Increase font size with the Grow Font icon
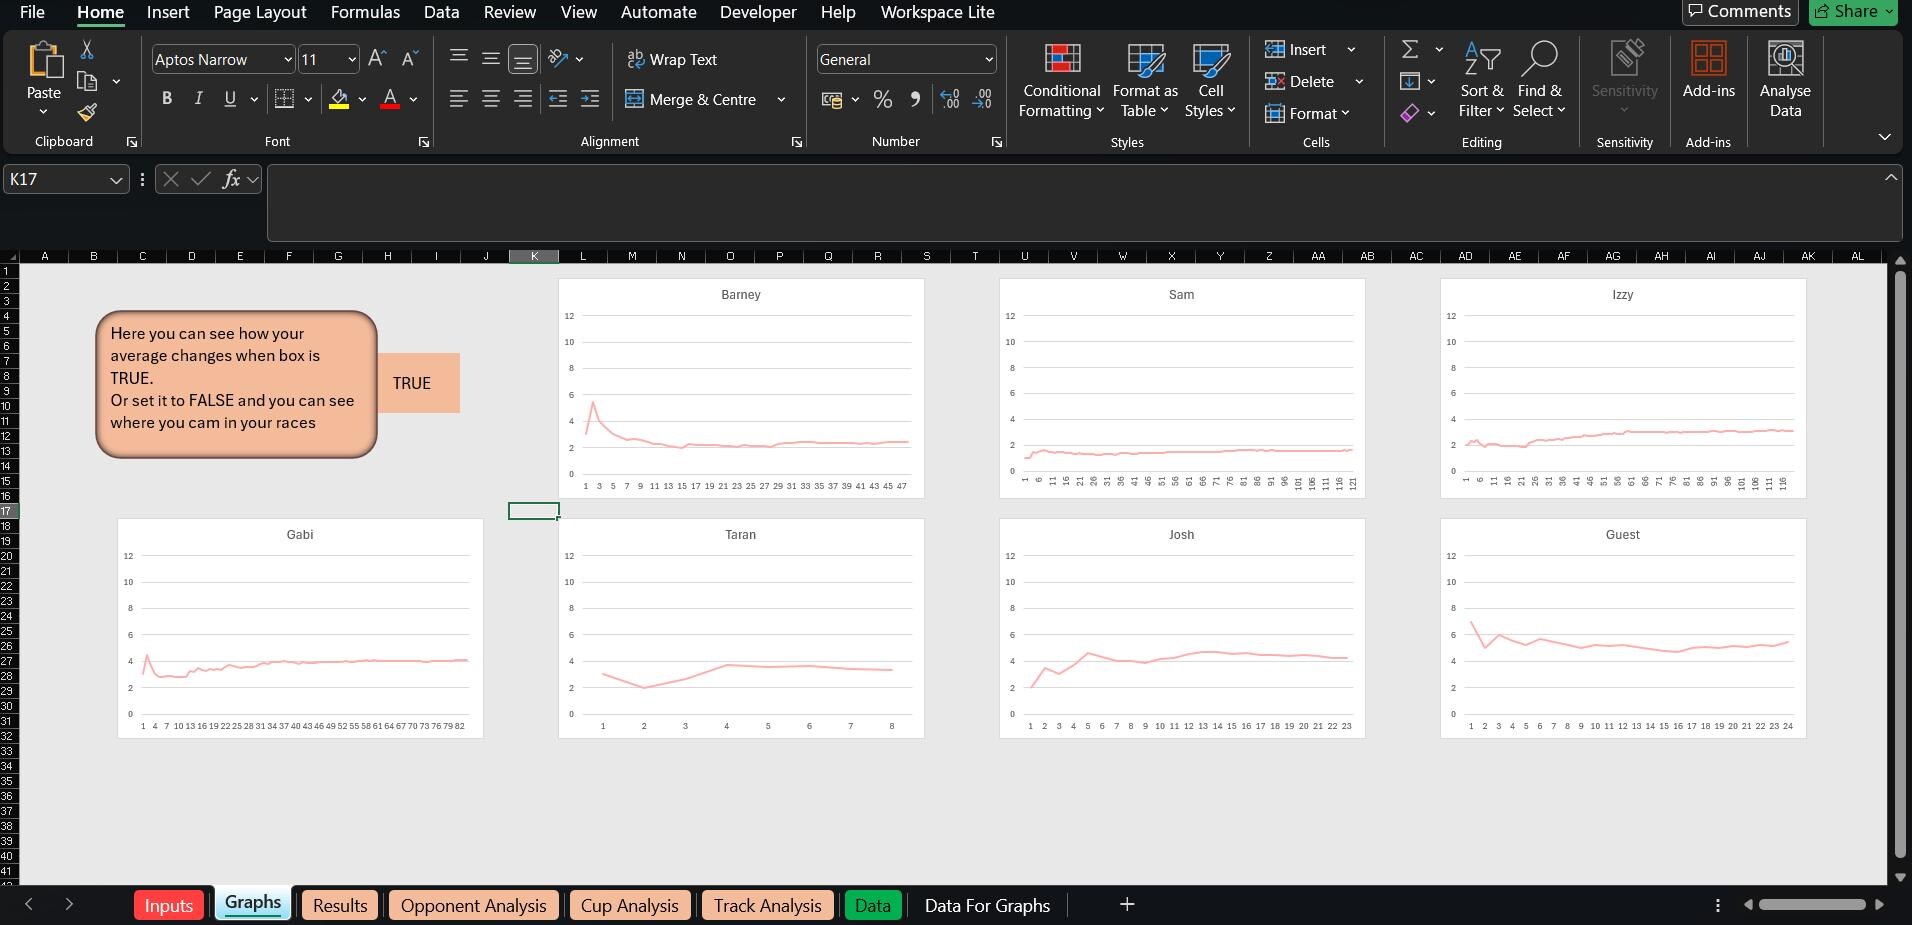 (376, 58)
